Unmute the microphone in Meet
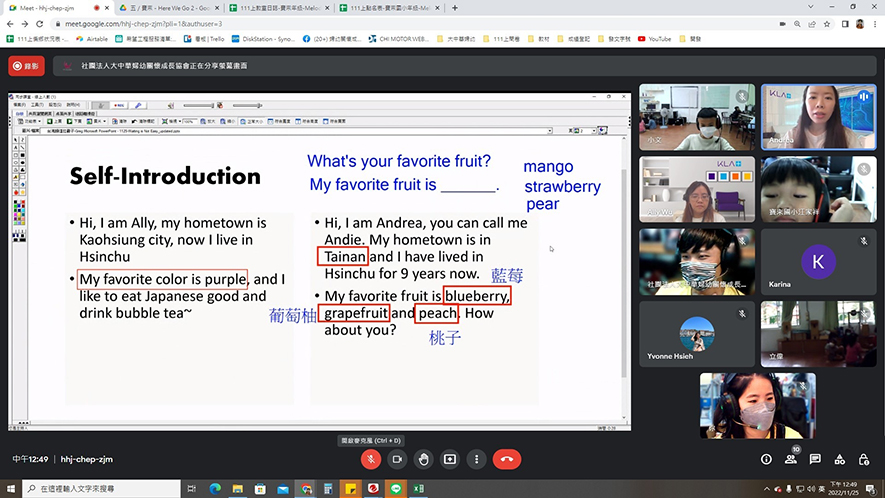Screen dimensions: 885x498 [370, 459]
